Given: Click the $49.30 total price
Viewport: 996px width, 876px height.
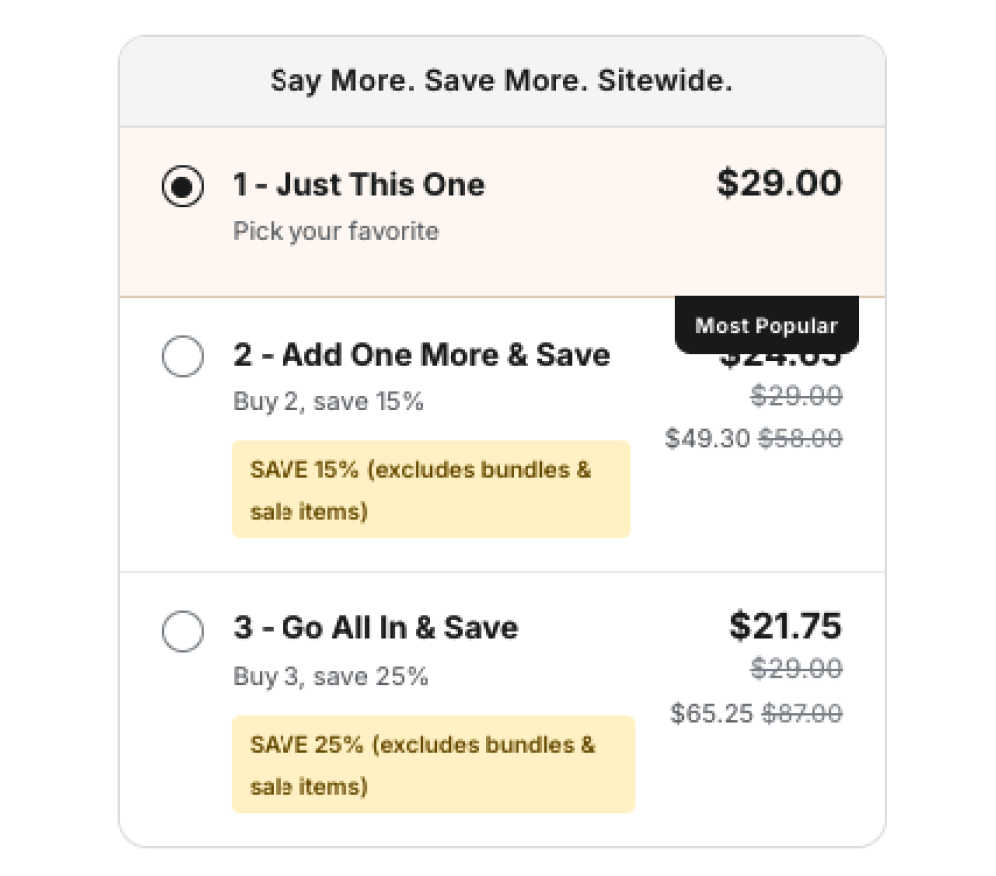Looking at the screenshot, I should 707,438.
